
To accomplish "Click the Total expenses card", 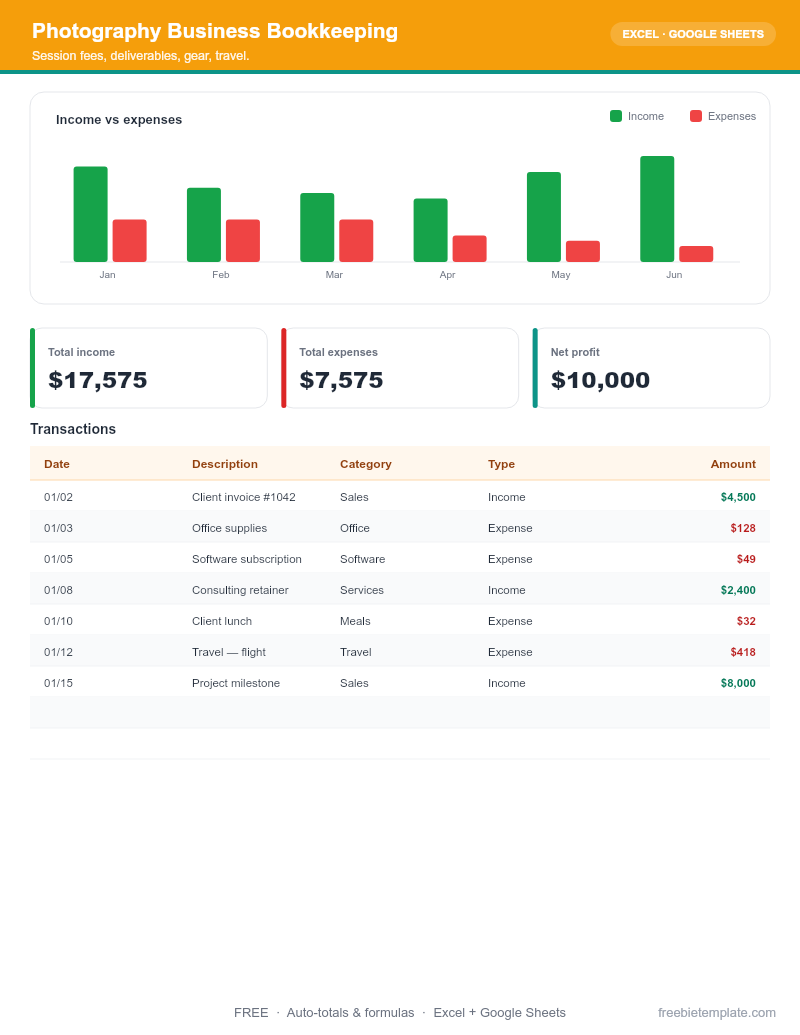I will (400, 368).
